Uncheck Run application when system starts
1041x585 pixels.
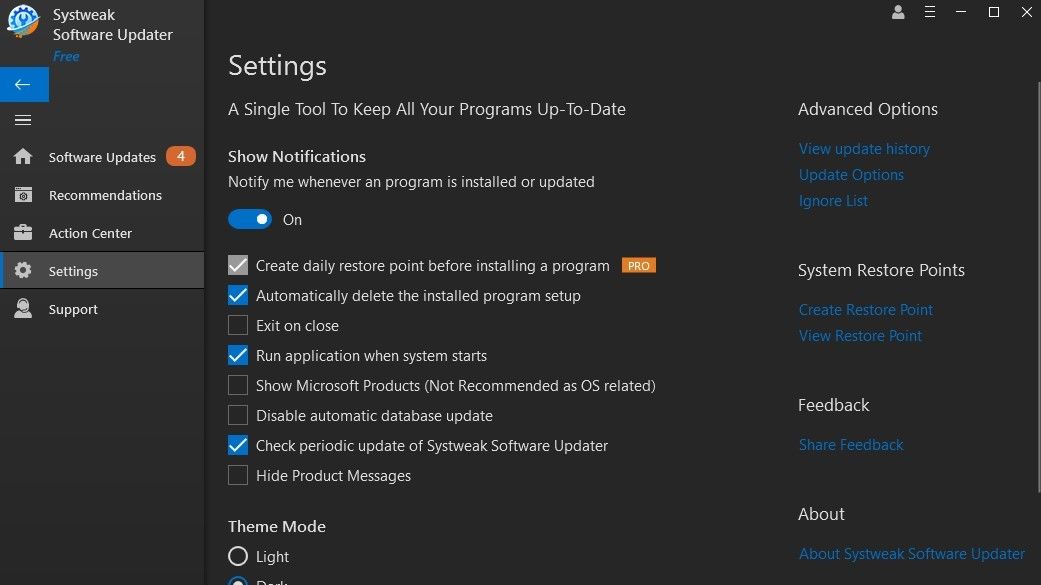(238, 355)
